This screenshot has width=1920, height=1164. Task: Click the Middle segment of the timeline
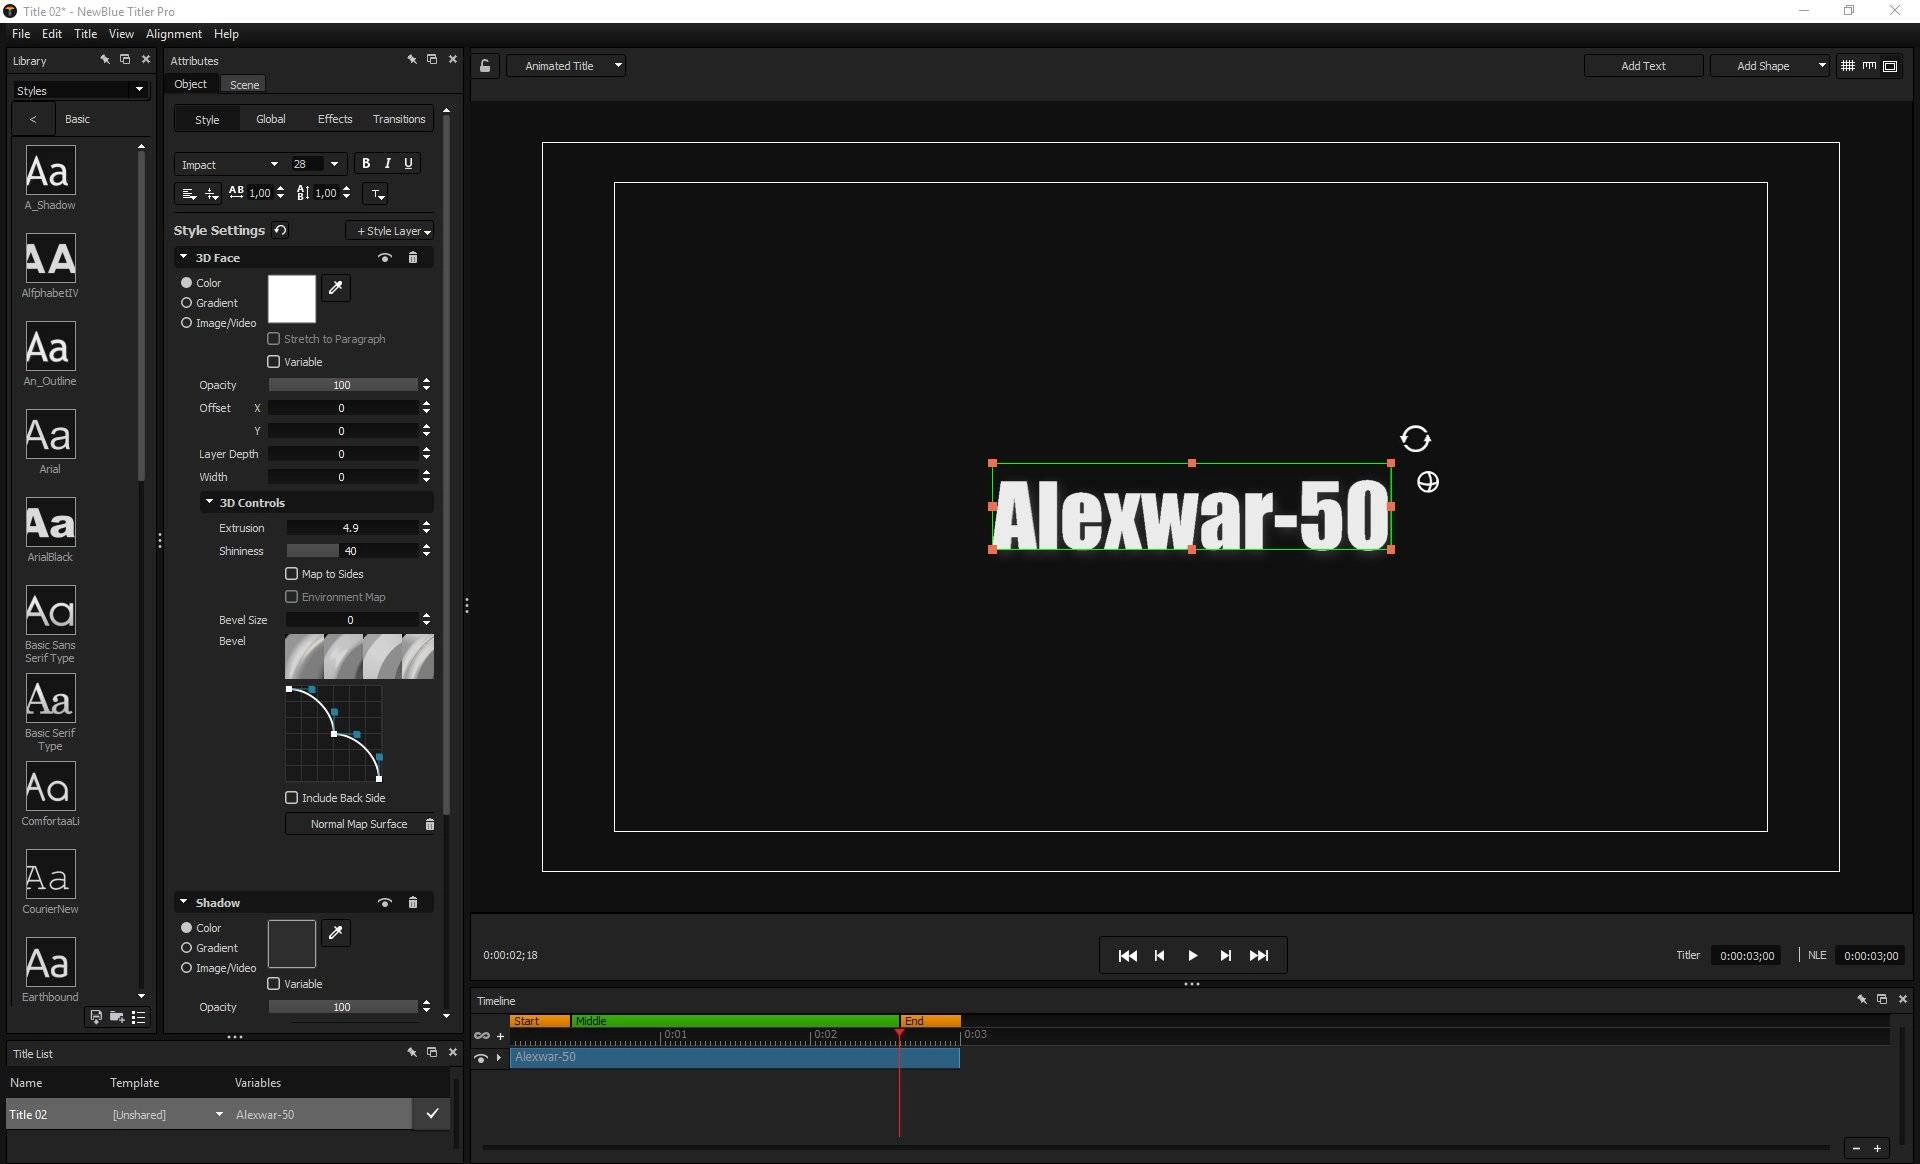(x=734, y=1021)
